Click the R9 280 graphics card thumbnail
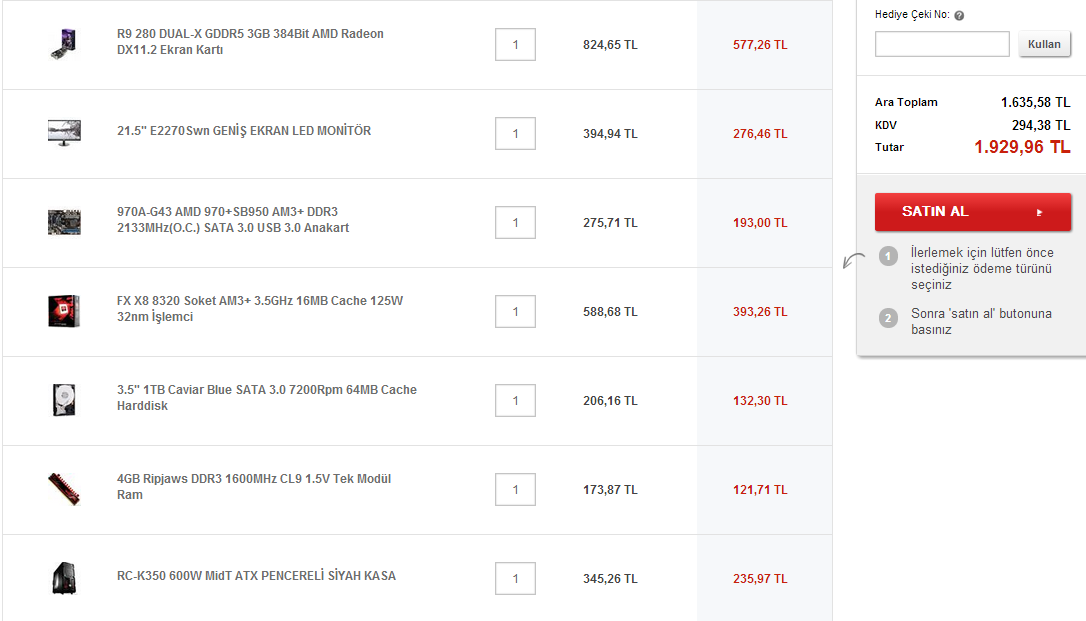The width and height of the screenshot is (1086, 621). click(x=63, y=44)
